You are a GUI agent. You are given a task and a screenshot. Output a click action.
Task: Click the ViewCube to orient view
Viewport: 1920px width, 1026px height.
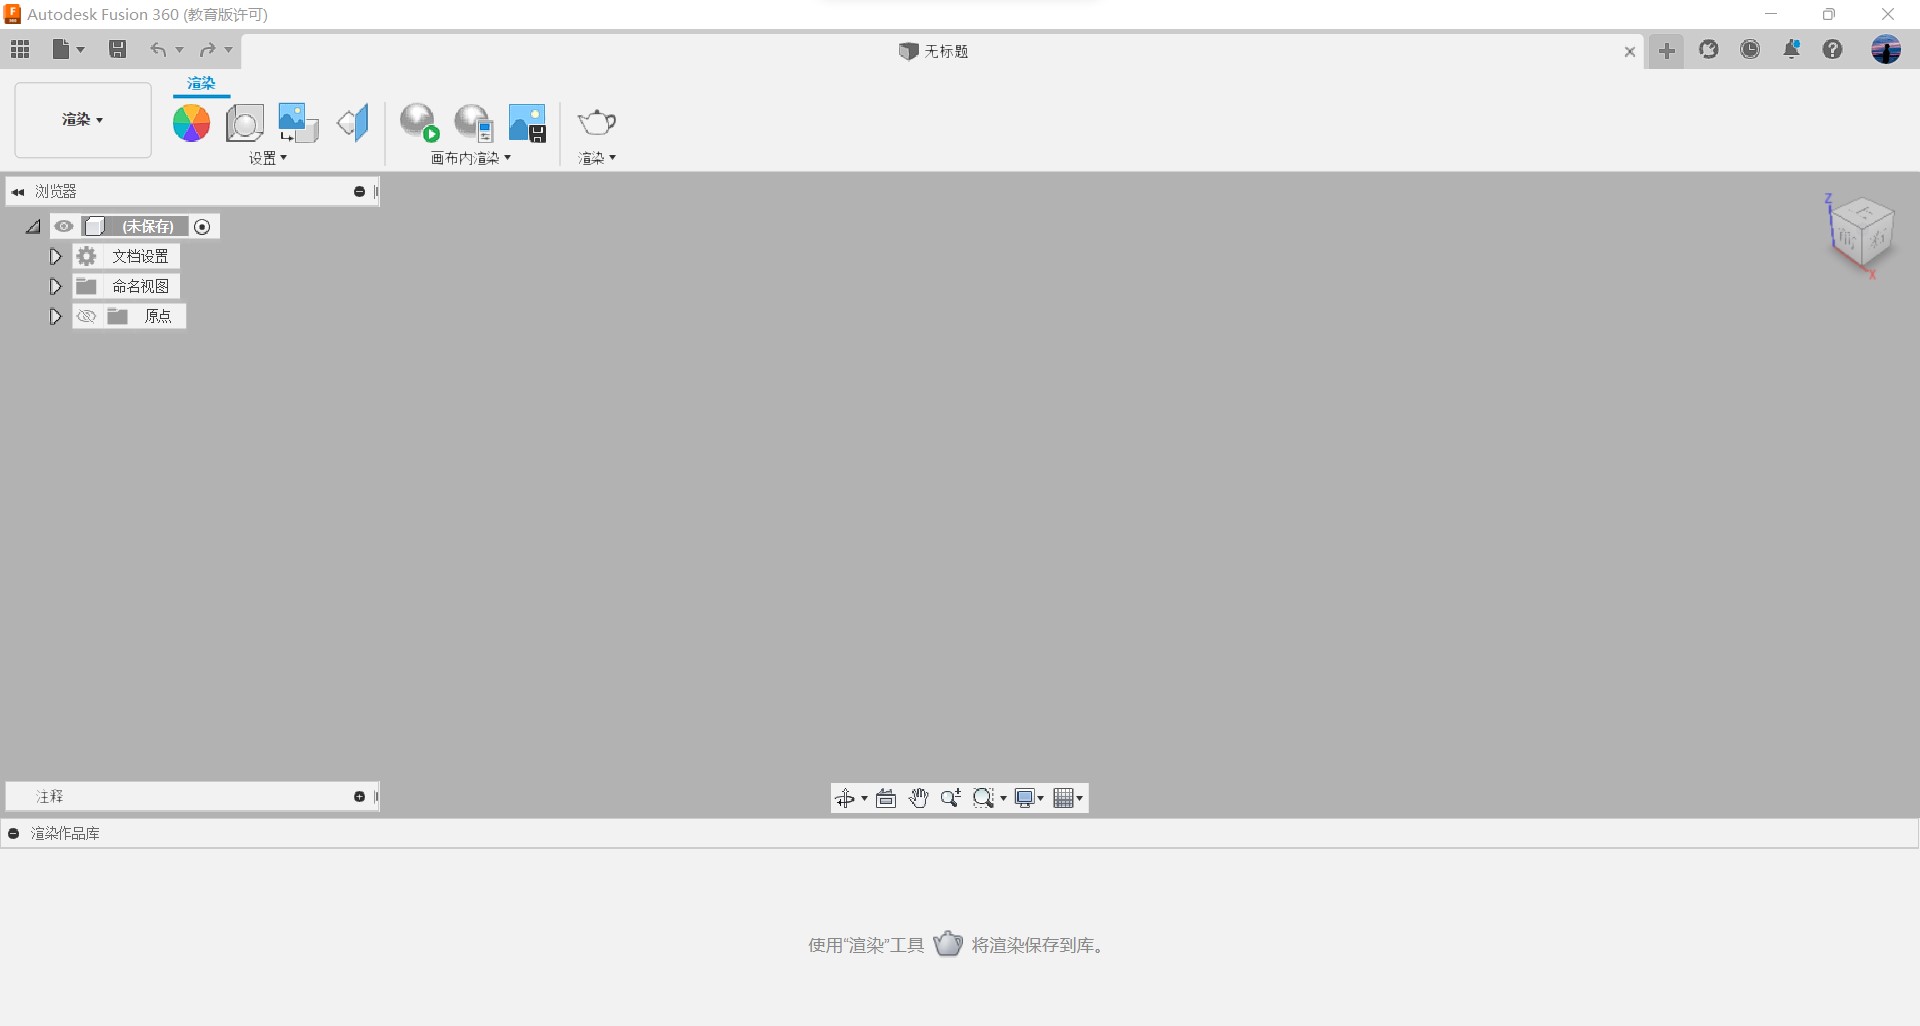tap(1860, 233)
